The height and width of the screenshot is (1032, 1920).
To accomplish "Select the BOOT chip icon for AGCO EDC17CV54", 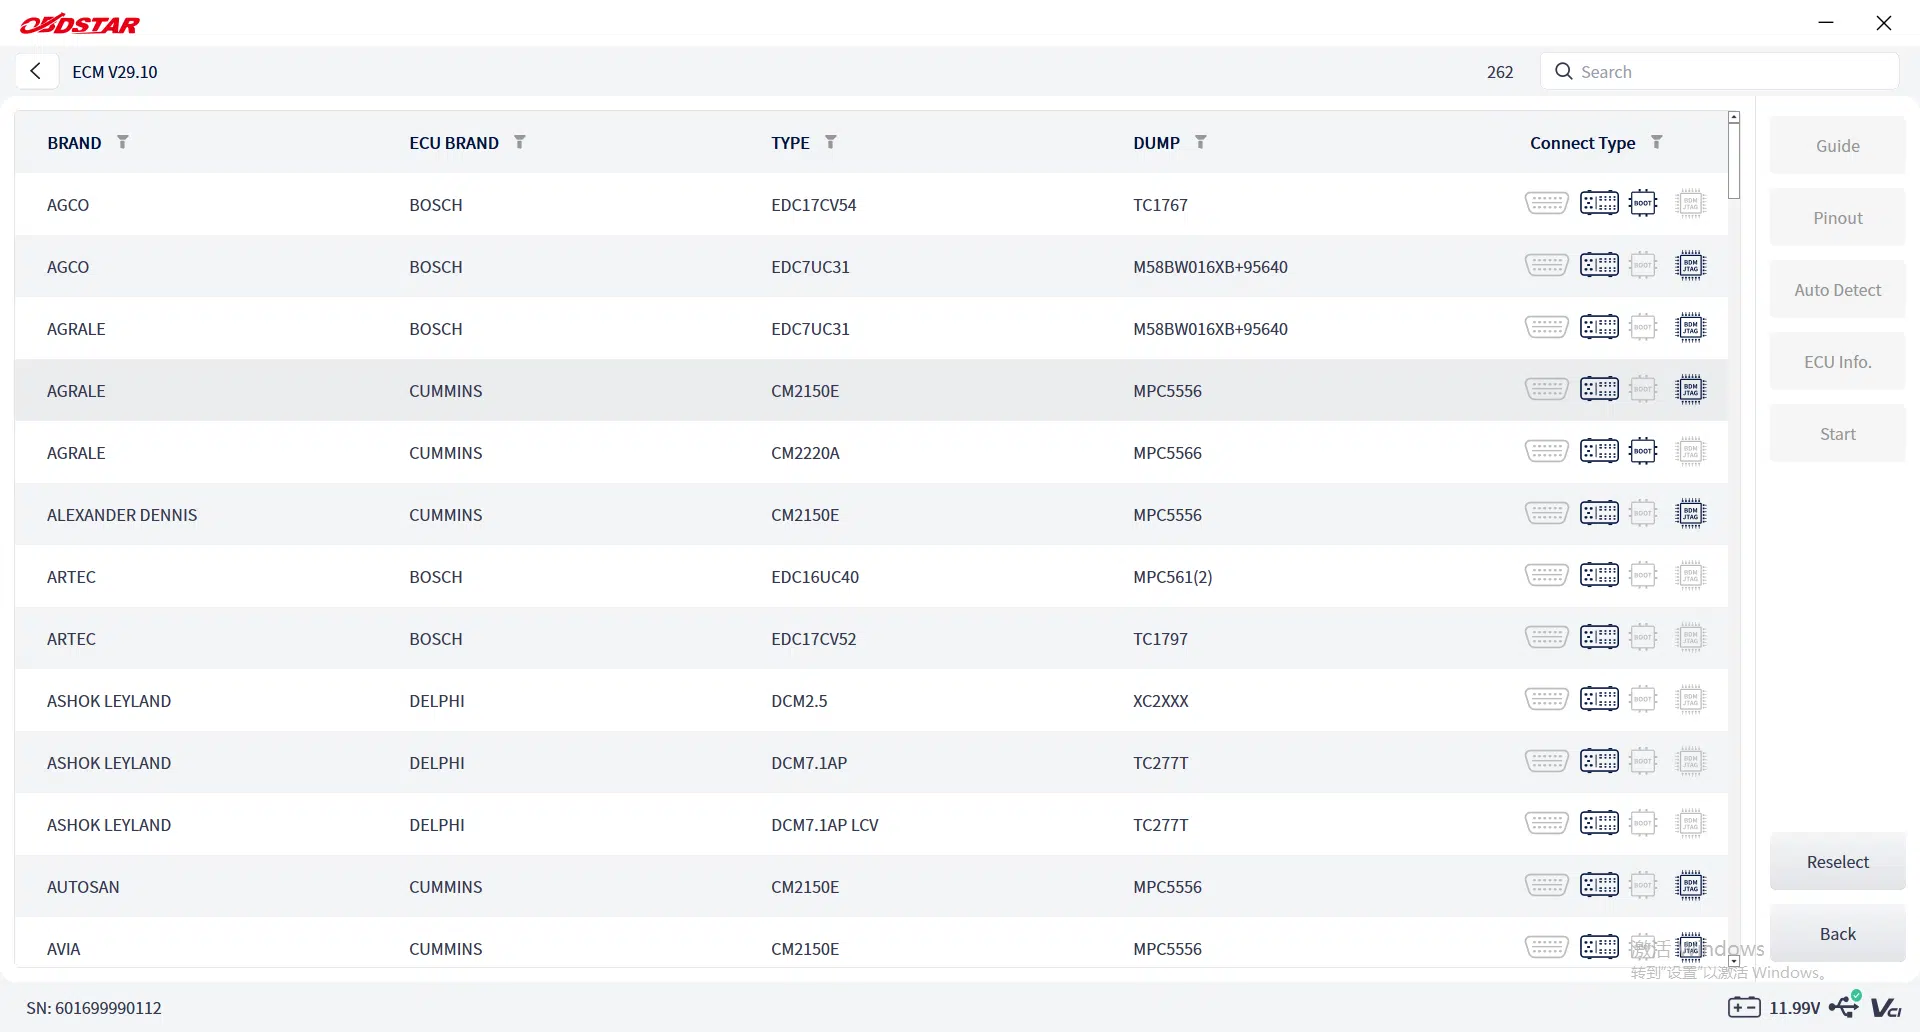I will tap(1643, 204).
